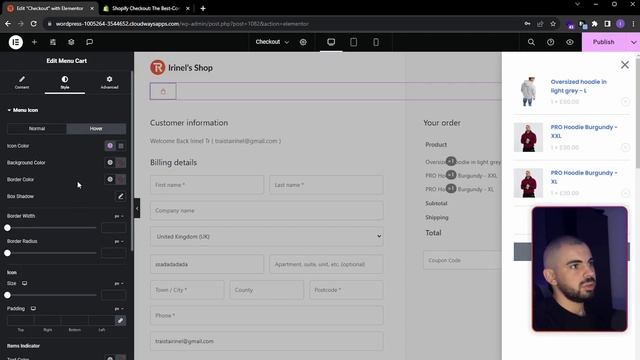
Task: Remove Oversized hoodie from the cart
Action: click(x=625, y=102)
